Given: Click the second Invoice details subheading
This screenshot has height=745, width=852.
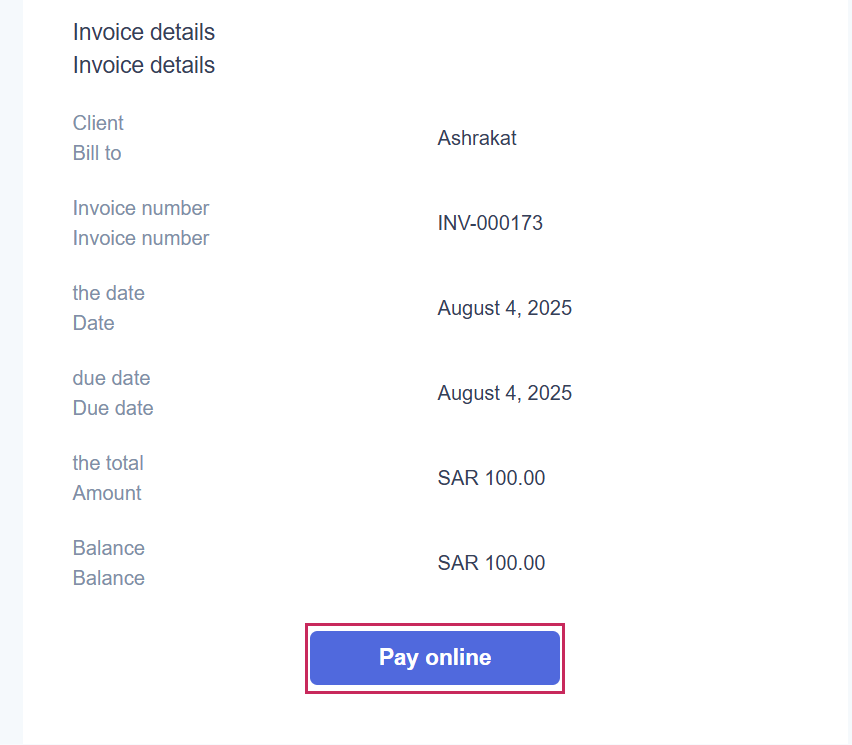Looking at the screenshot, I should coord(144,65).
